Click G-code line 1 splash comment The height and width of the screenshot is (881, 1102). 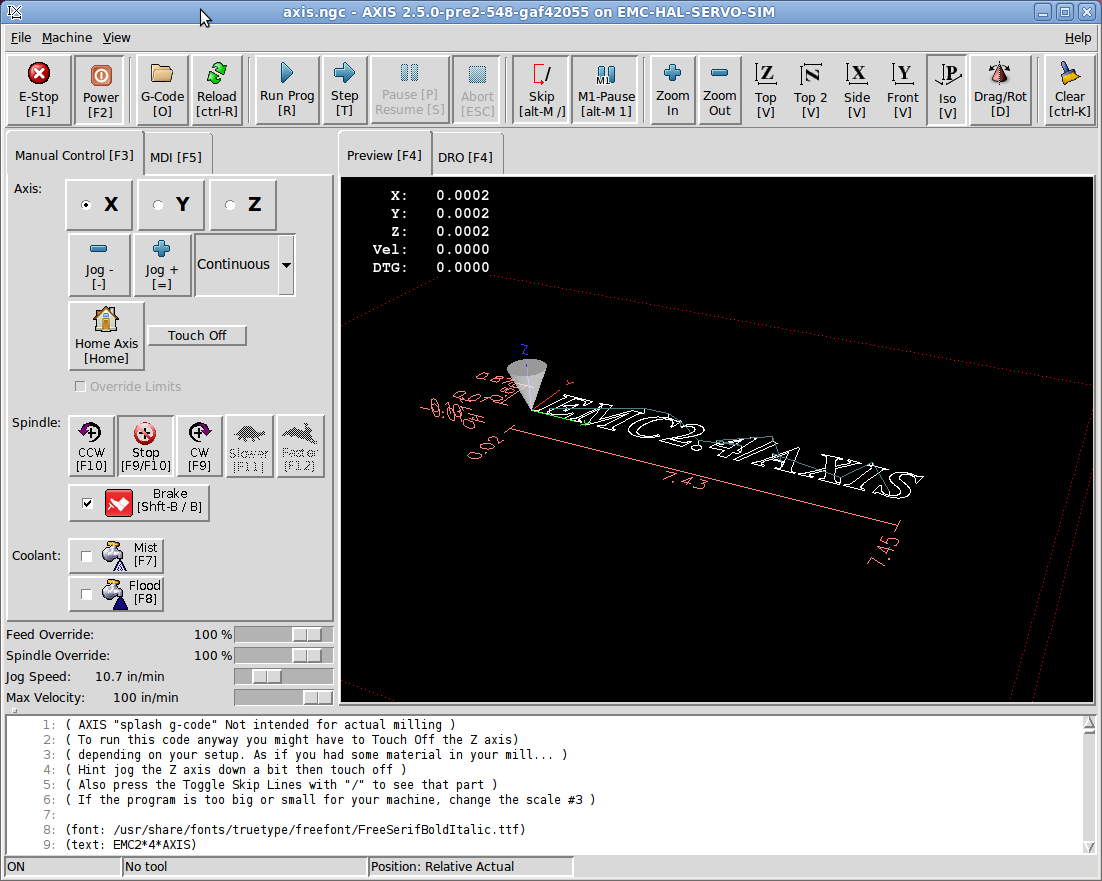pos(260,724)
